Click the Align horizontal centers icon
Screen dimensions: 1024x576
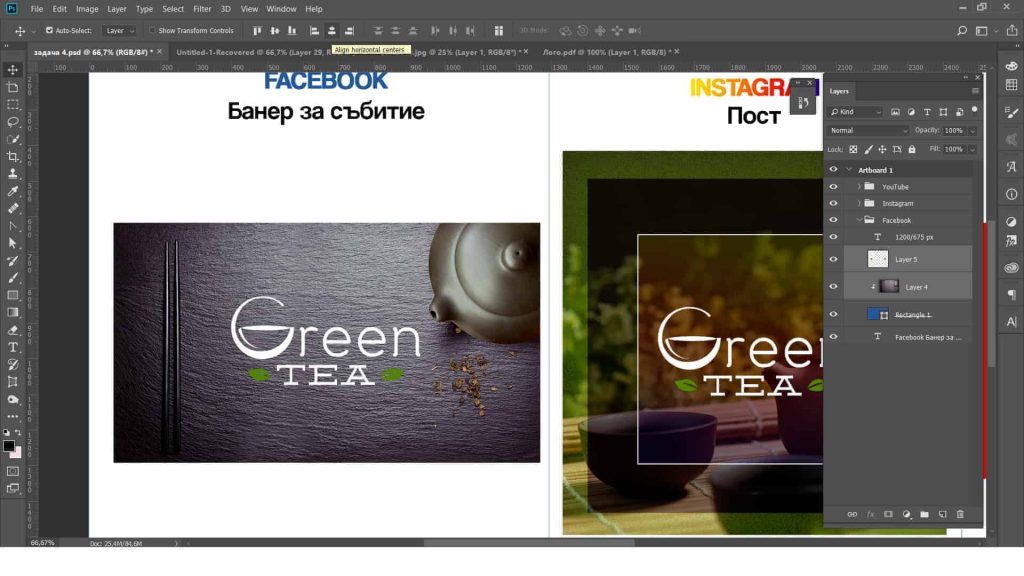coord(332,31)
